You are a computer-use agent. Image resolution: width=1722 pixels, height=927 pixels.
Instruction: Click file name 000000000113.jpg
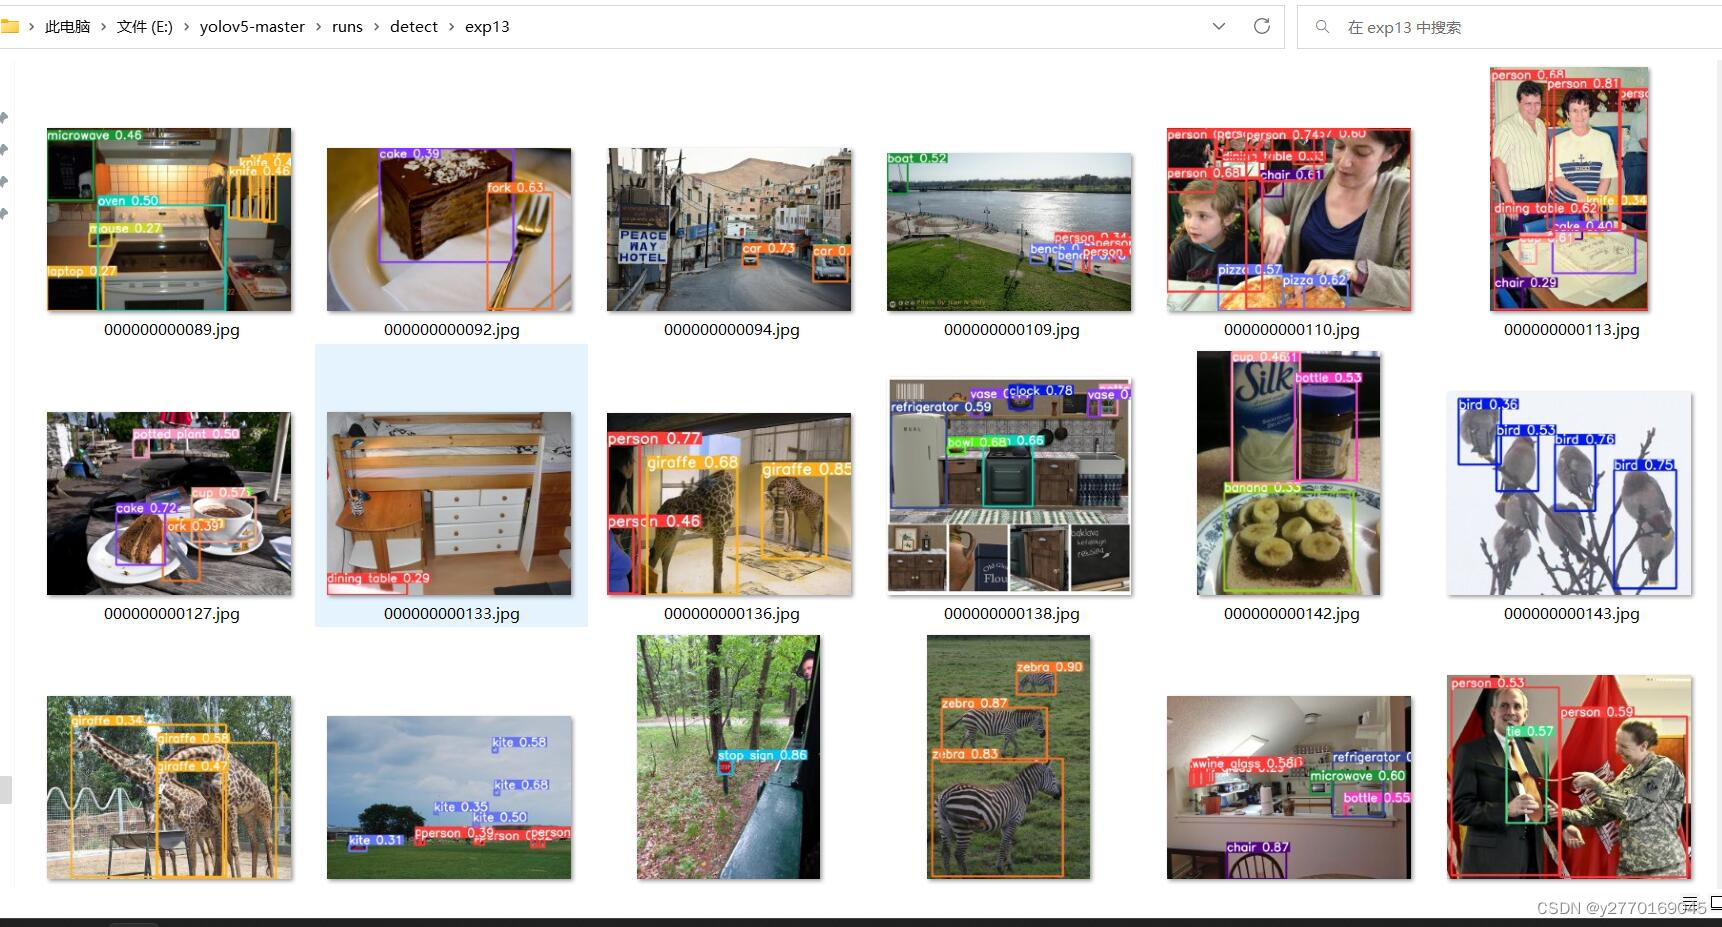(x=1572, y=330)
